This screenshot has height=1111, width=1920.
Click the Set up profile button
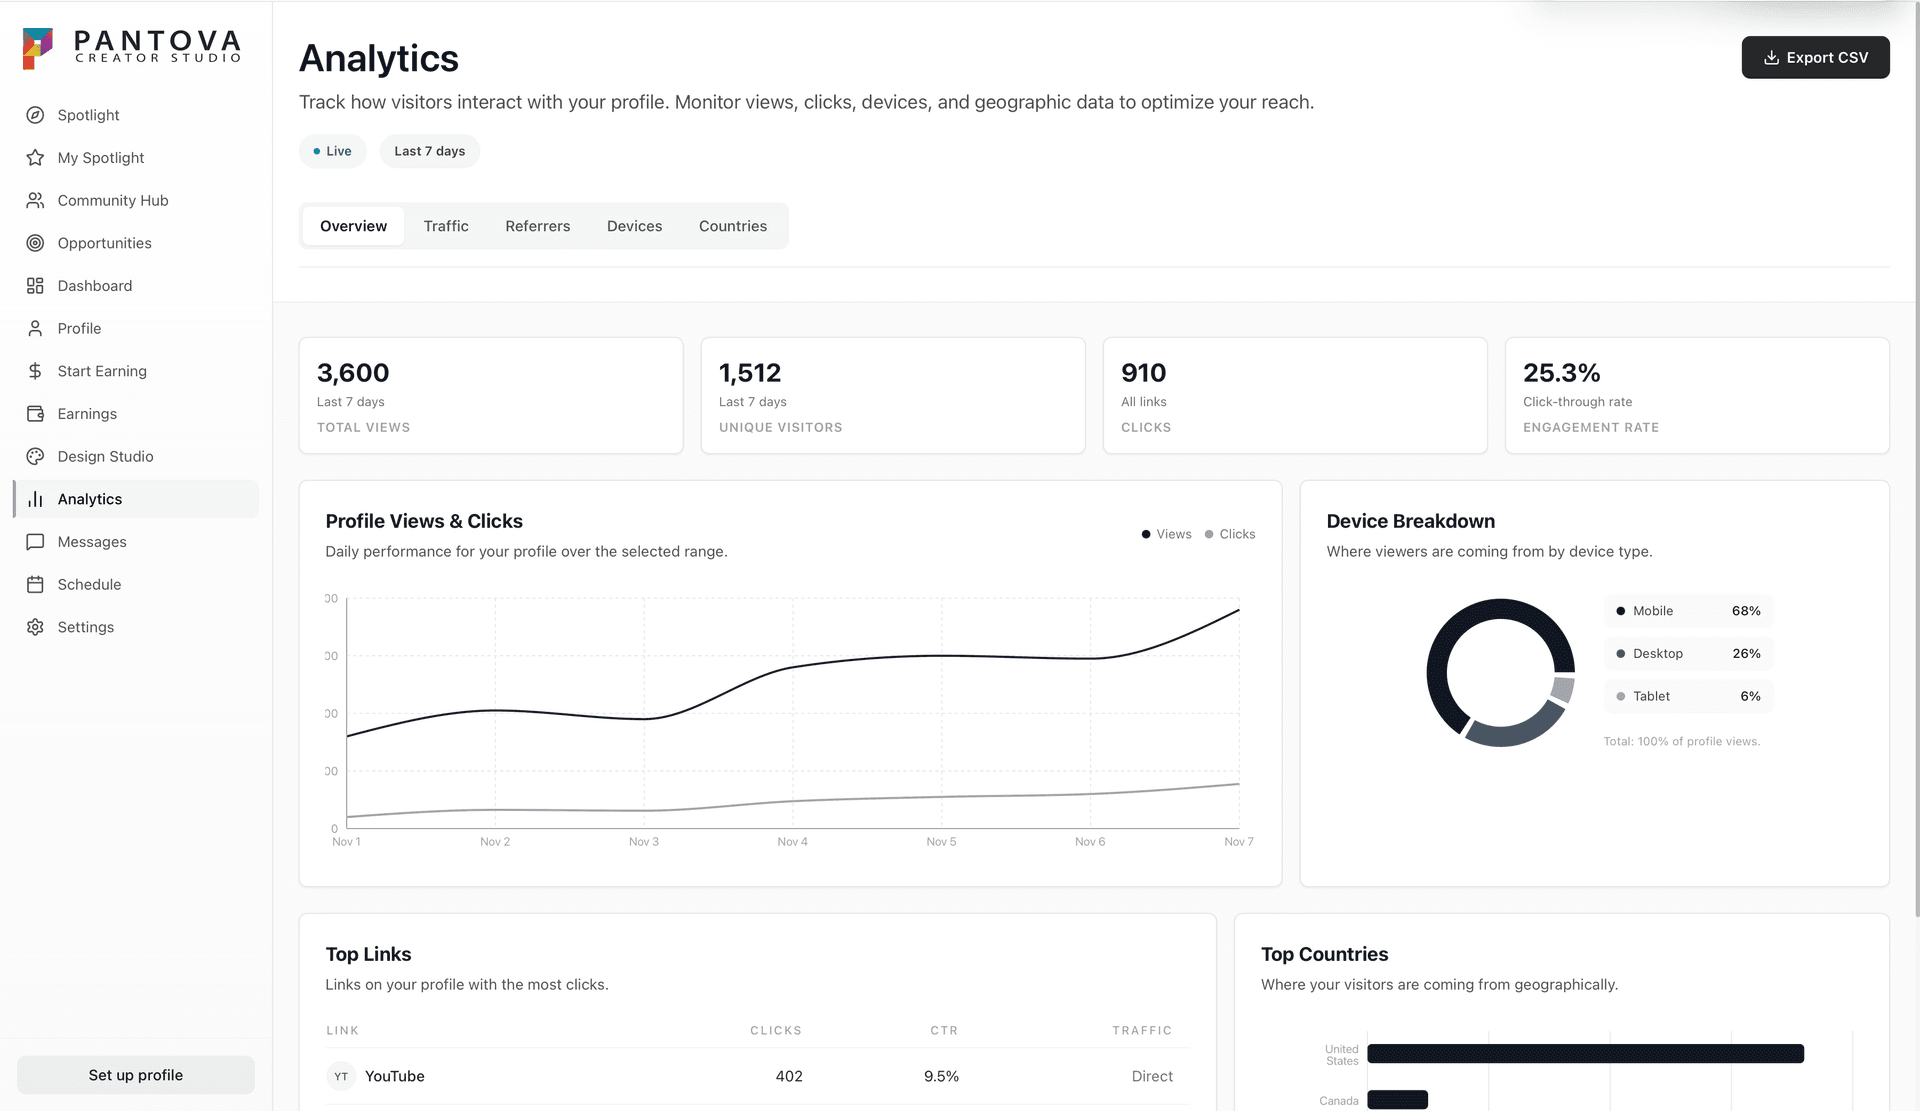pyautogui.click(x=135, y=1075)
